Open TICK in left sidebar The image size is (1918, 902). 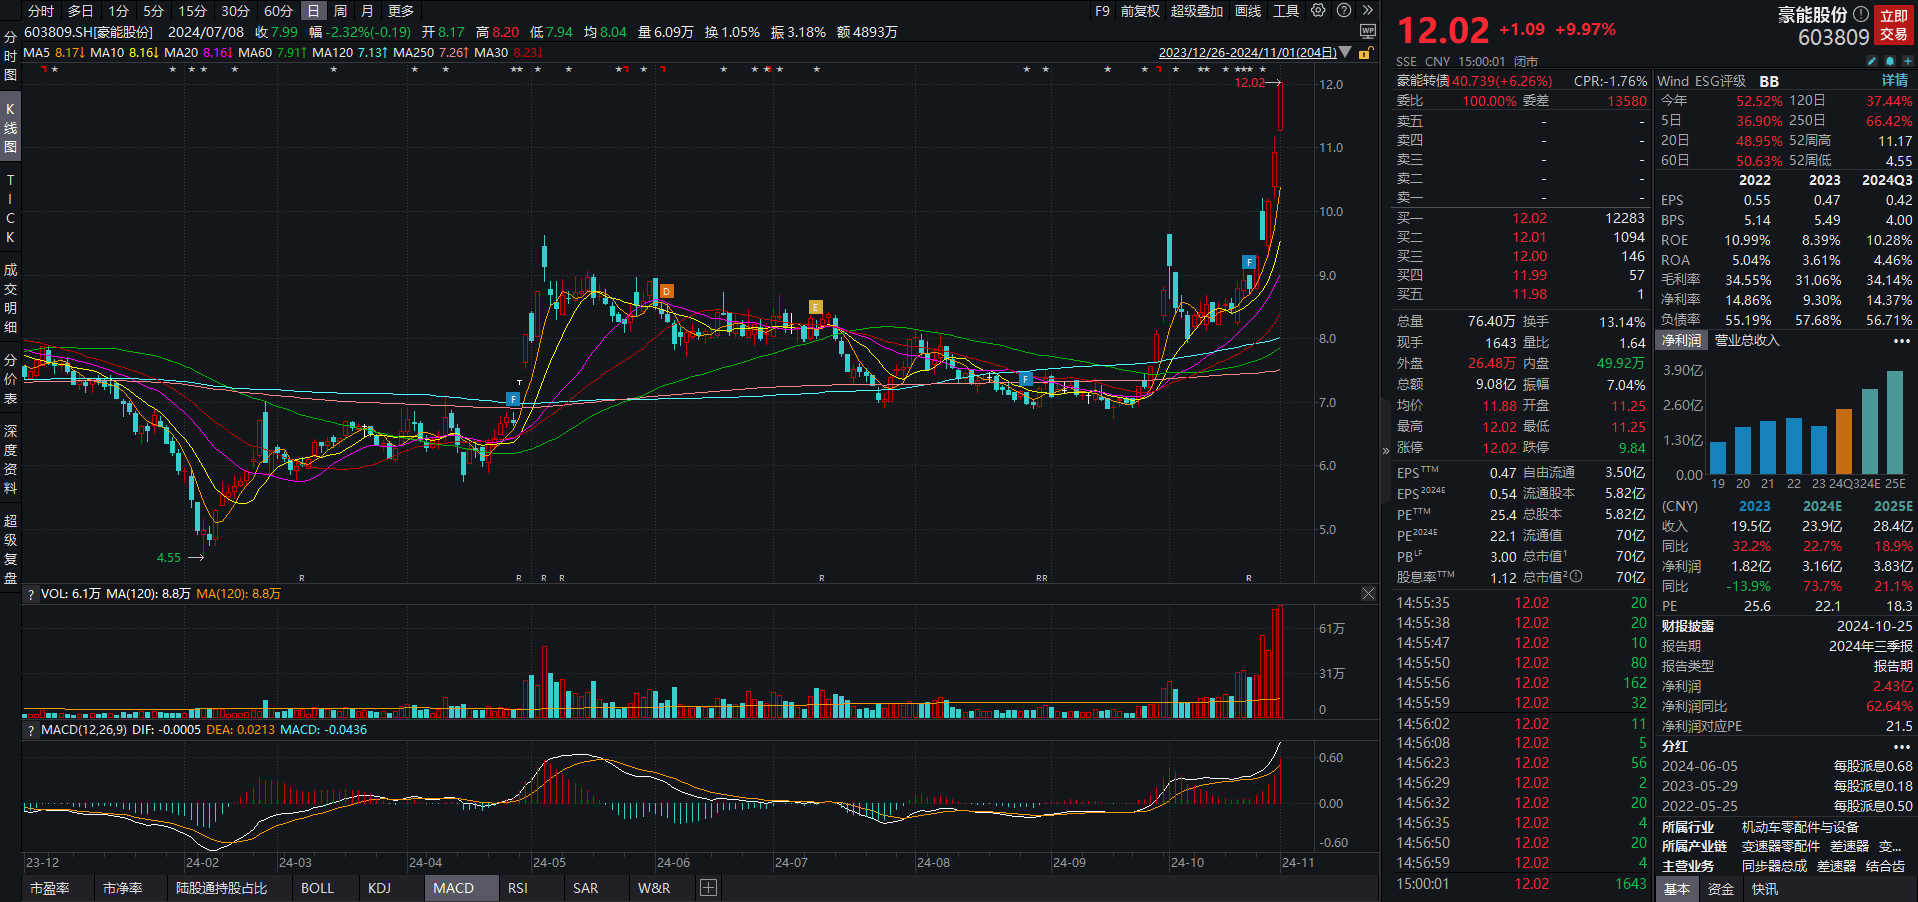coord(10,208)
